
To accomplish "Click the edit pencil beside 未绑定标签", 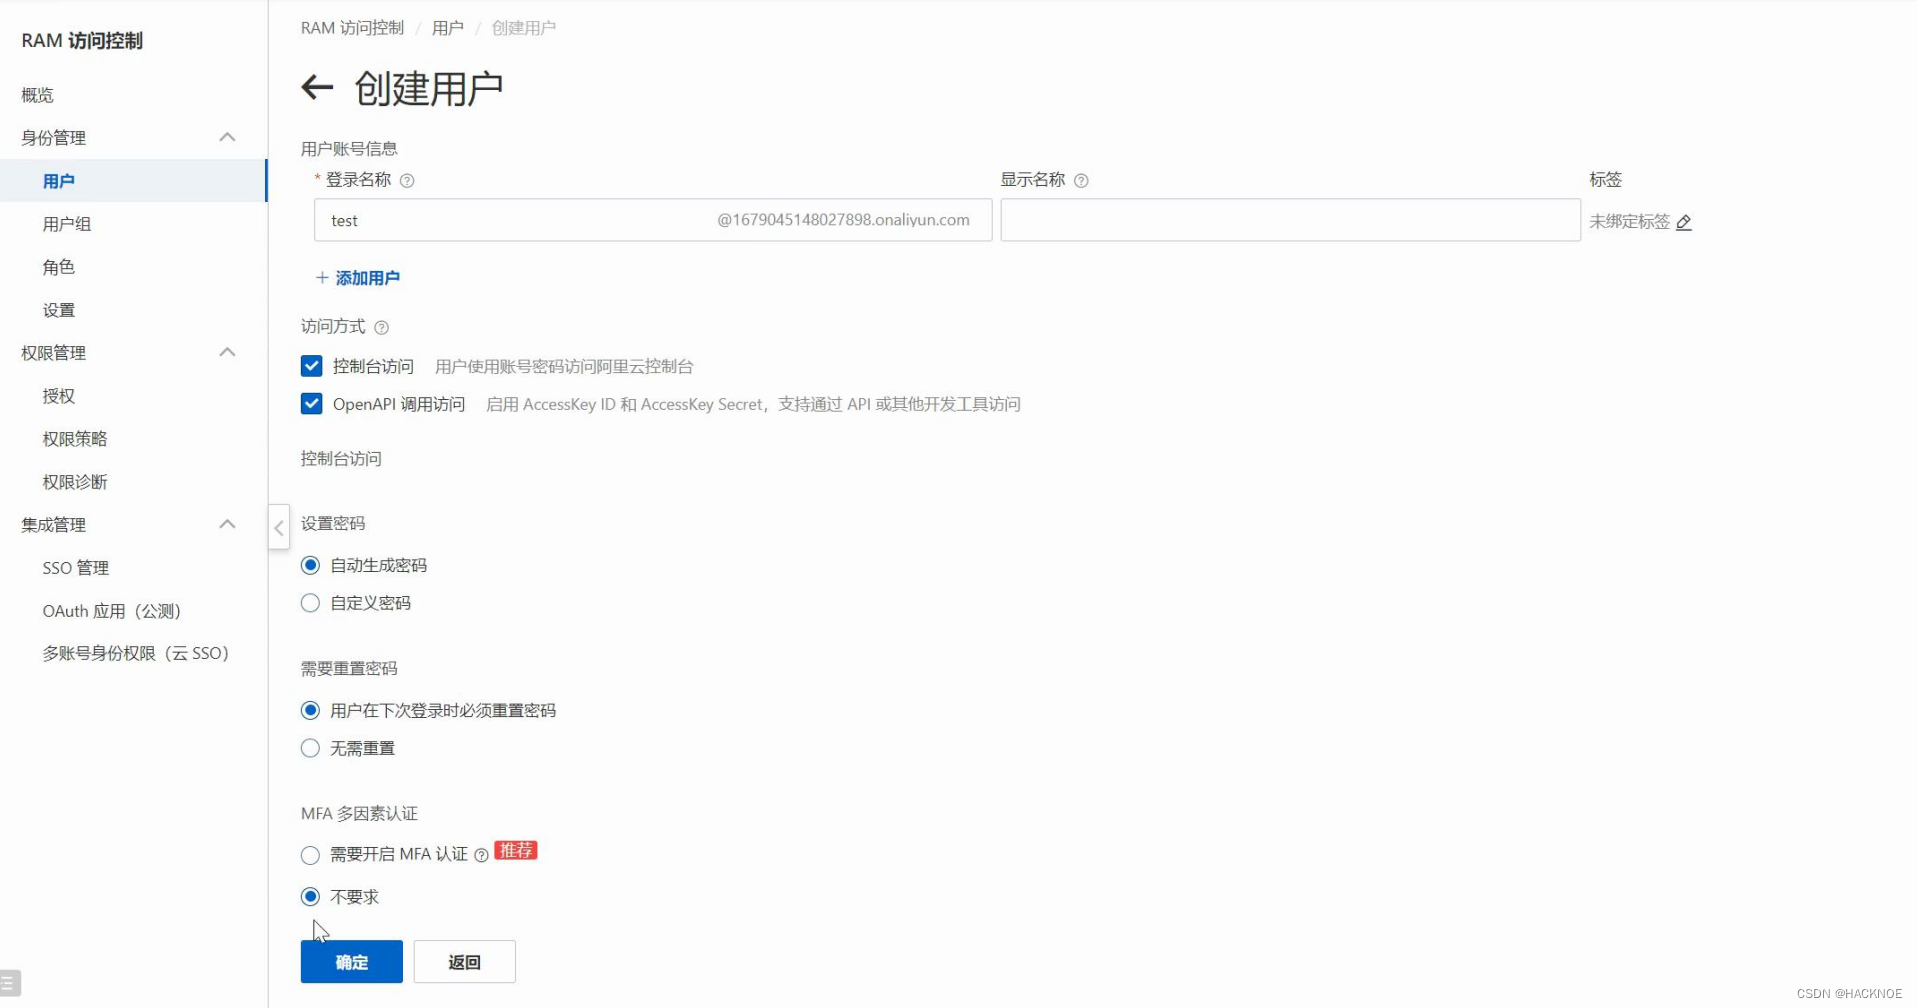I will pos(1684,222).
